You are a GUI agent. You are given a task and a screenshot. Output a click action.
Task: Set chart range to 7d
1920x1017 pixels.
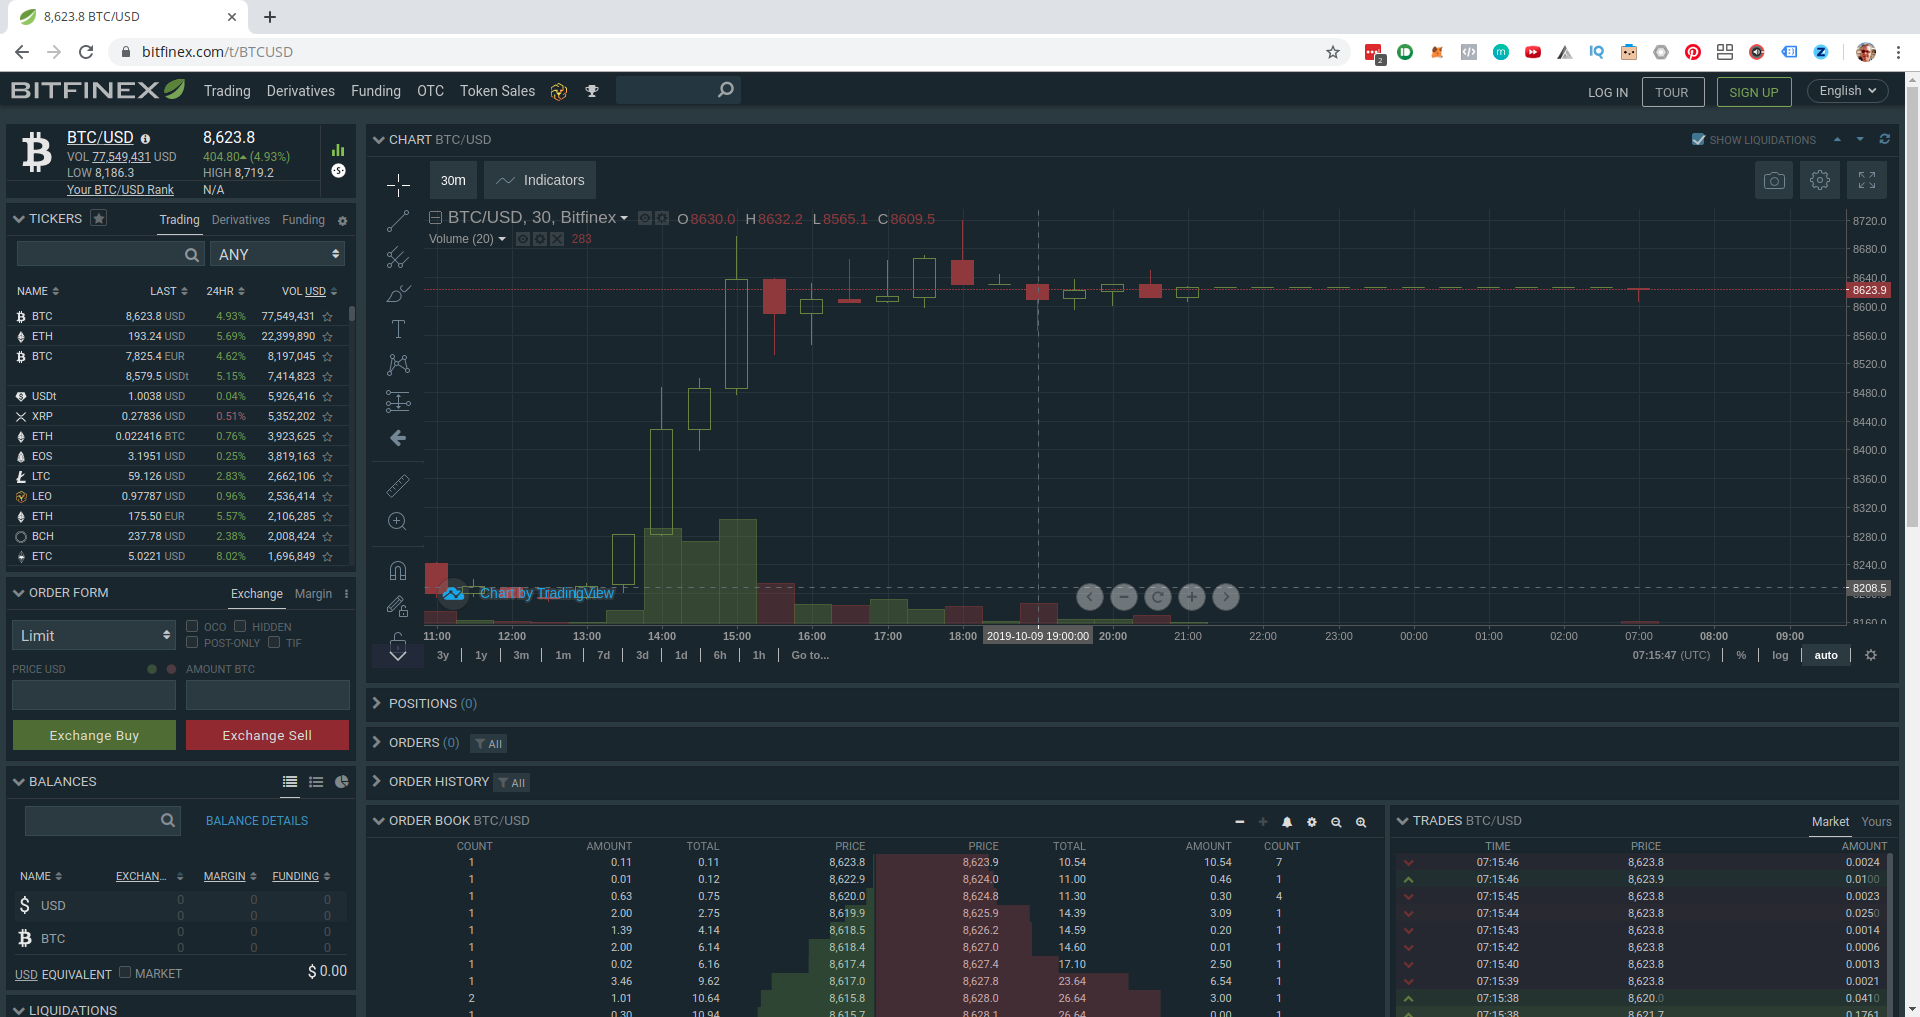[x=603, y=655]
